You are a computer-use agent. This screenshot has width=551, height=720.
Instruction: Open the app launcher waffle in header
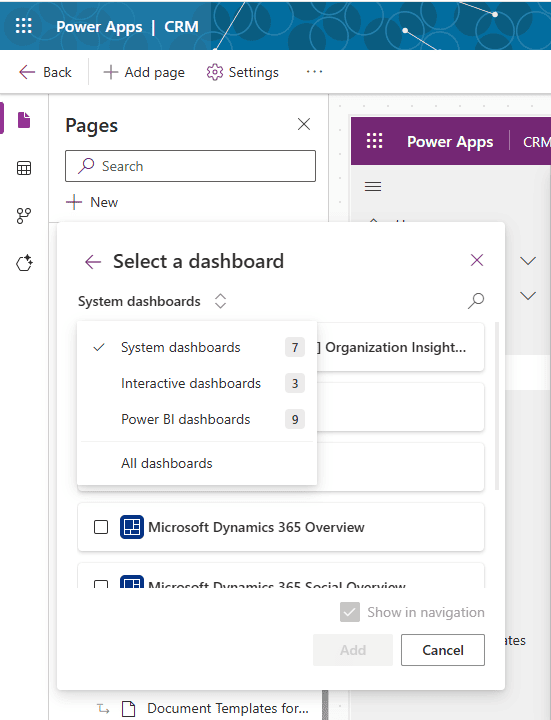(23, 26)
